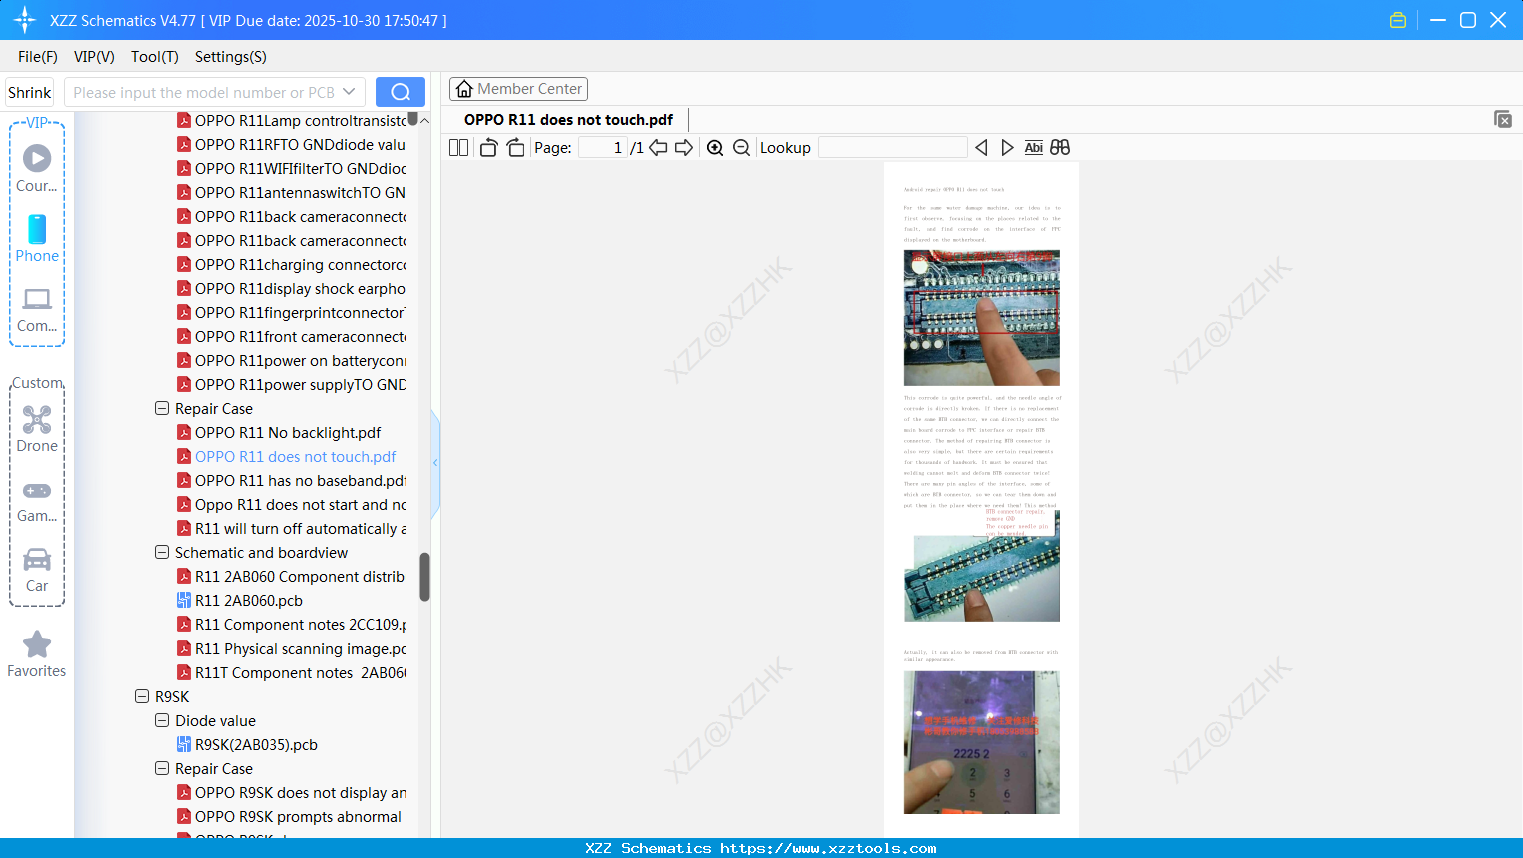Focus the model number or PCB input field

(204, 92)
